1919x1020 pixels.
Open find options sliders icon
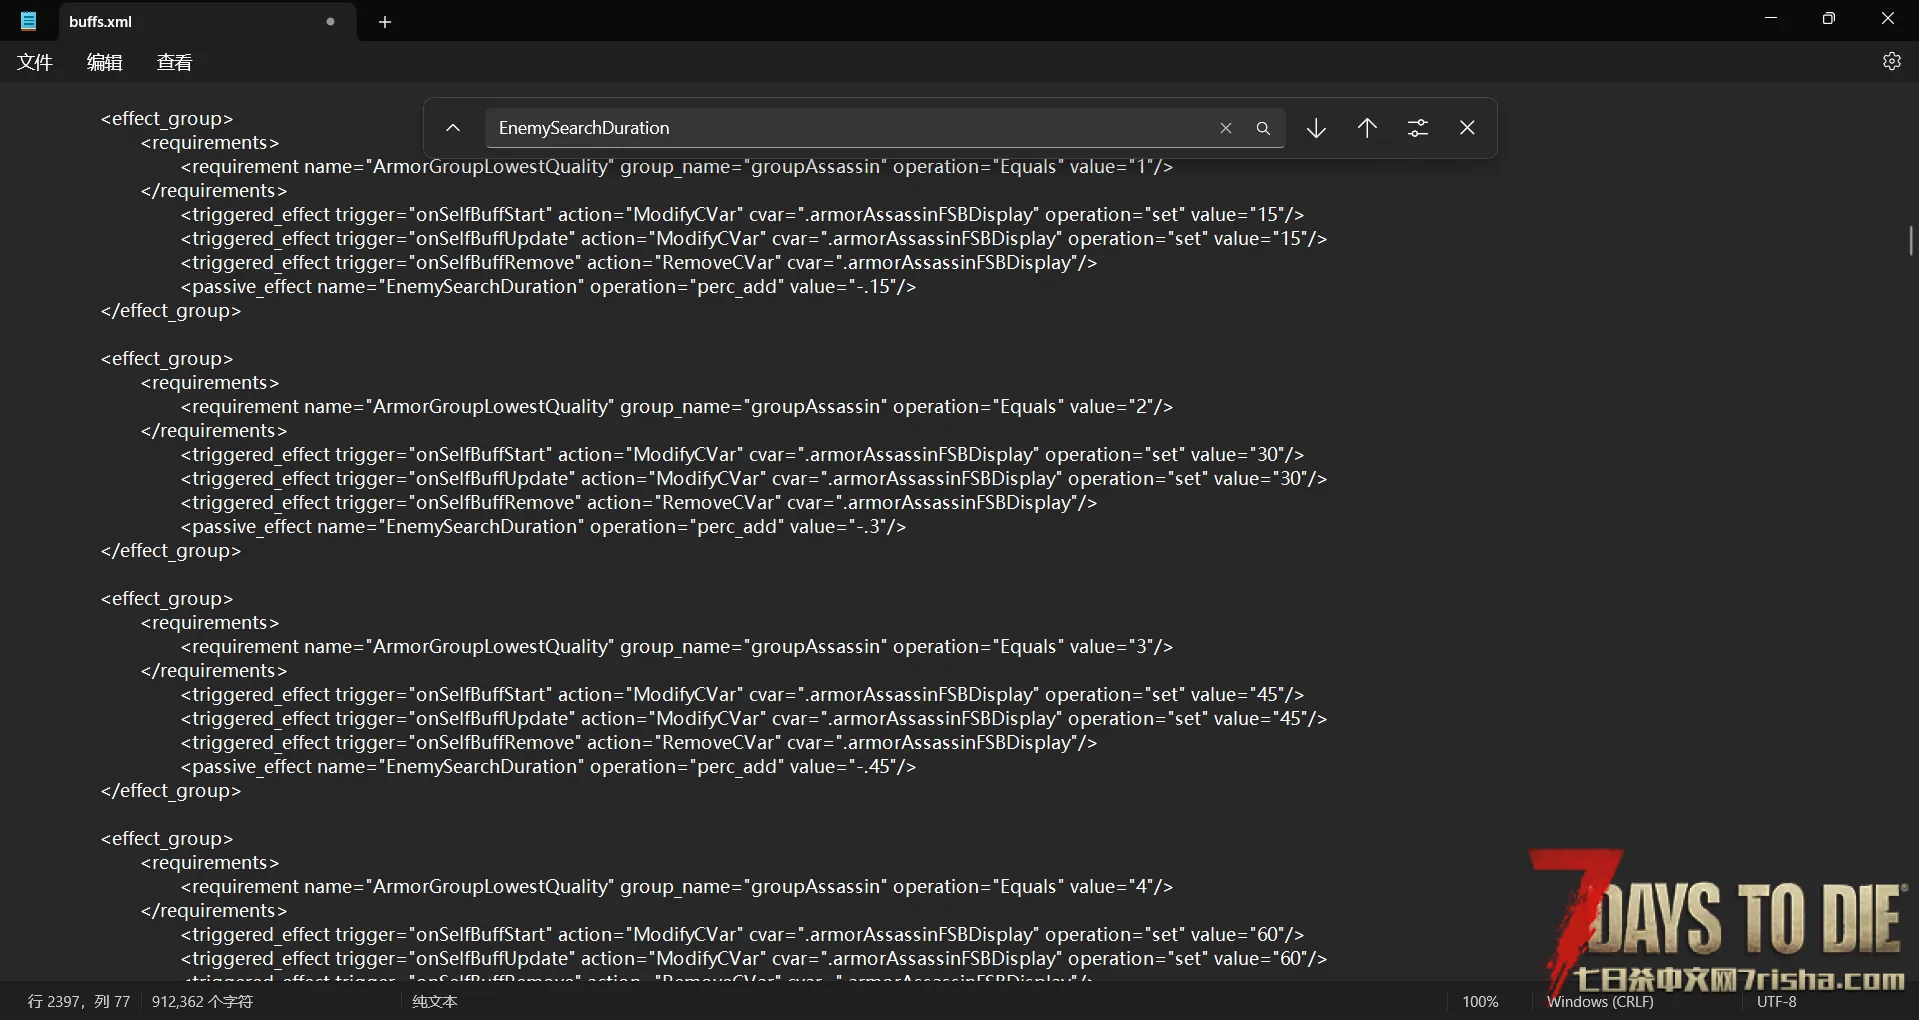1417,128
